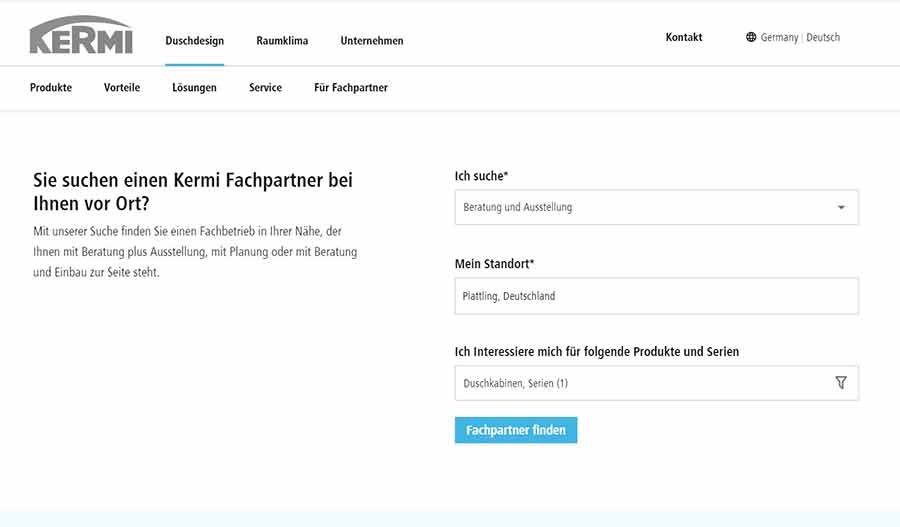
Task: Open the Duschdesign tab
Action: [195, 41]
